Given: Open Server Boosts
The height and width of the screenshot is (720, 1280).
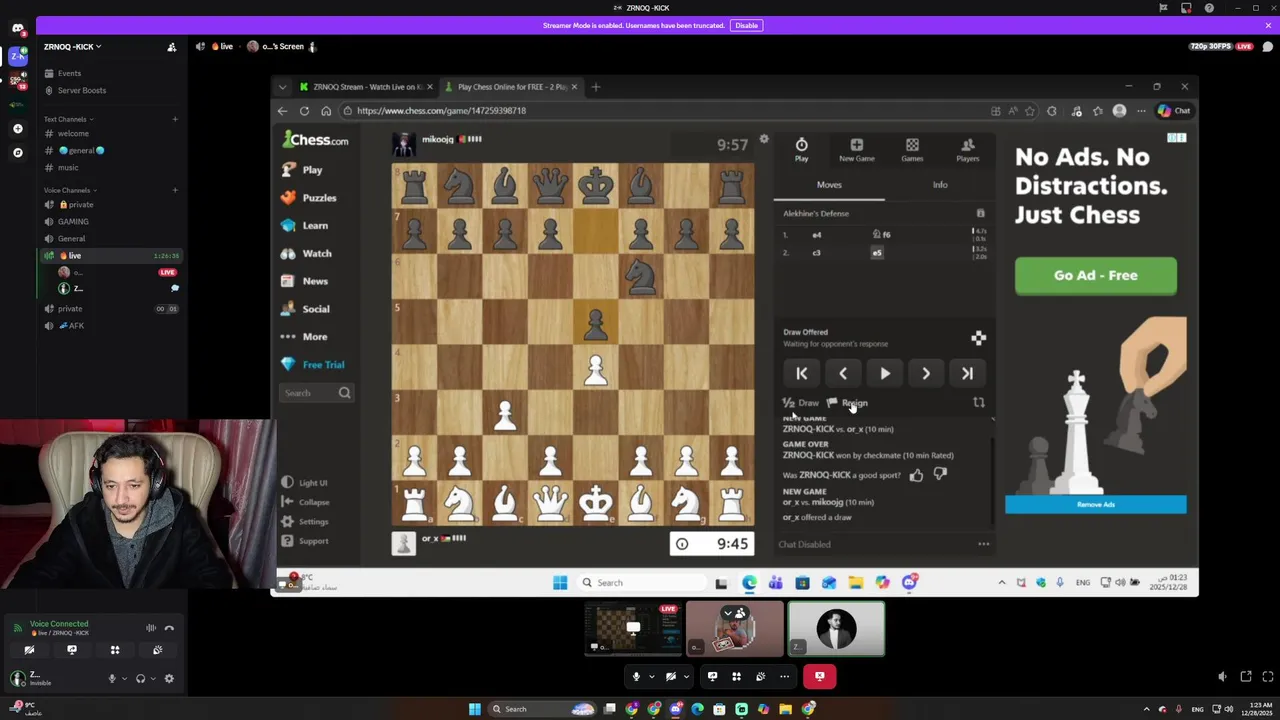Looking at the screenshot, I should tap(82, 90).
